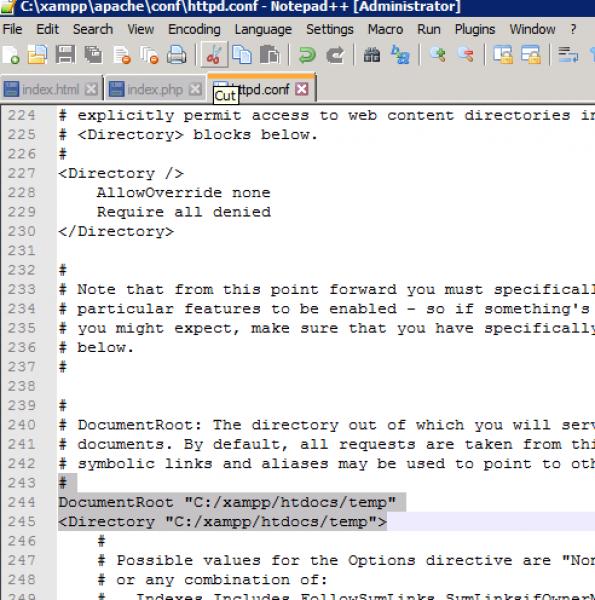Viewport: 595px width, 600px height.
Task: Switch to the index.php tab
Action: (x=155, y=90)
